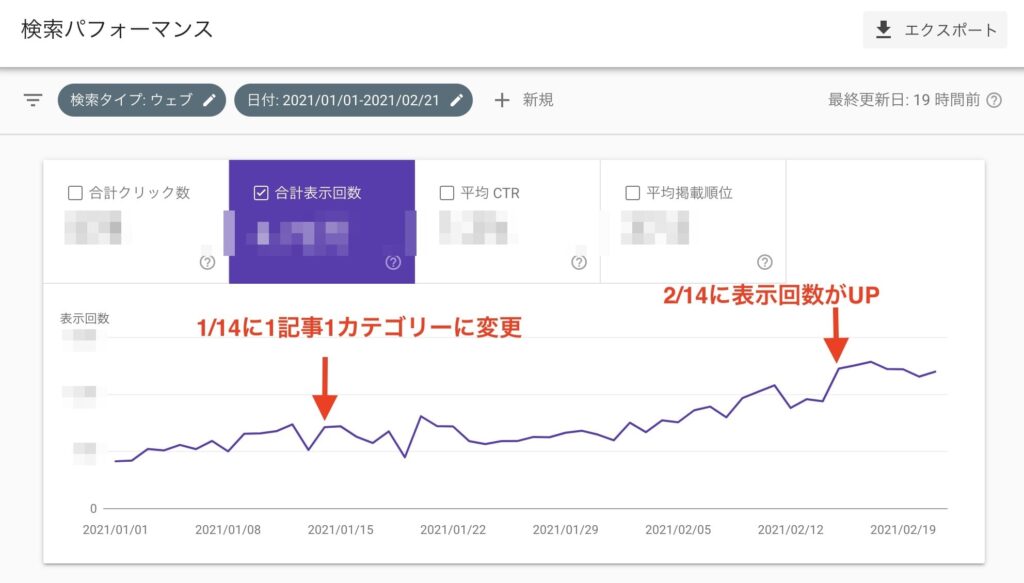The width and height of the screenshot is (1024, 583).
Task: Open help icon in 平均 CTR card
Action: pos(579,262)
